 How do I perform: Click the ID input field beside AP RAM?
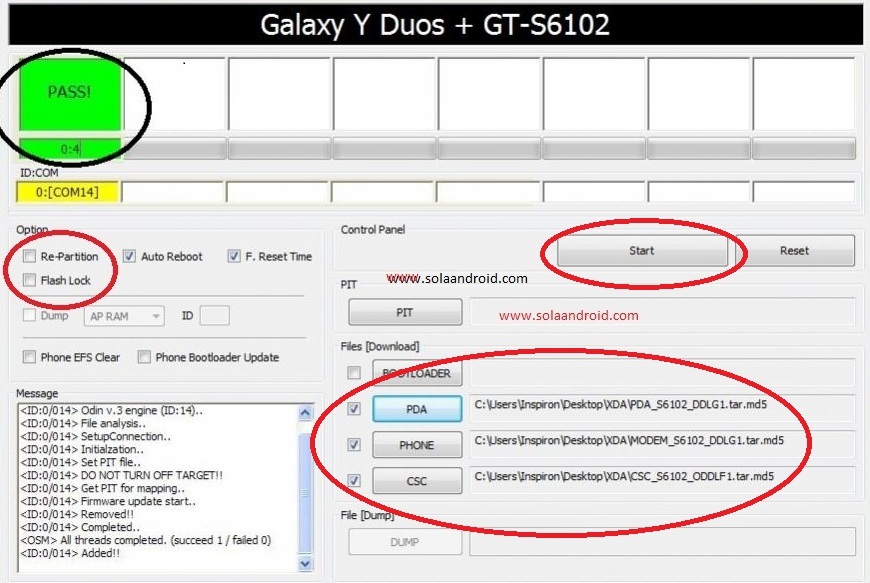[215, 316]
